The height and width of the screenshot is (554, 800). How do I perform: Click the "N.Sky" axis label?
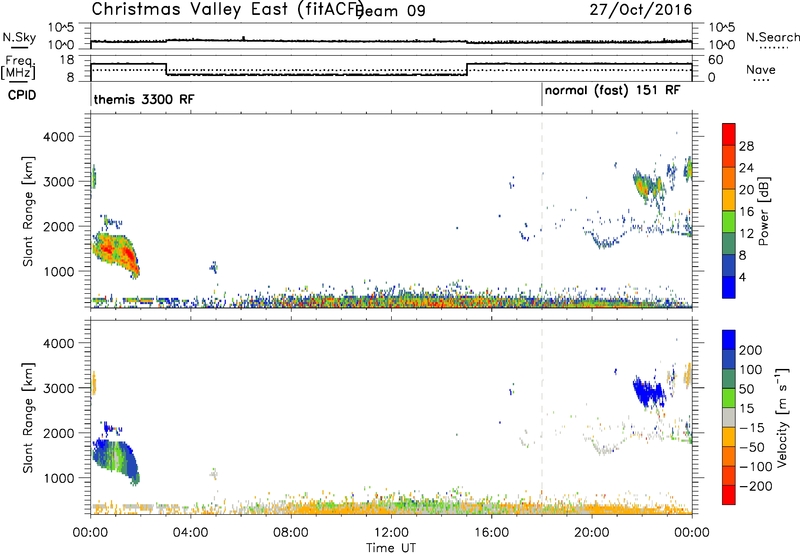click(x=19, y=37)
